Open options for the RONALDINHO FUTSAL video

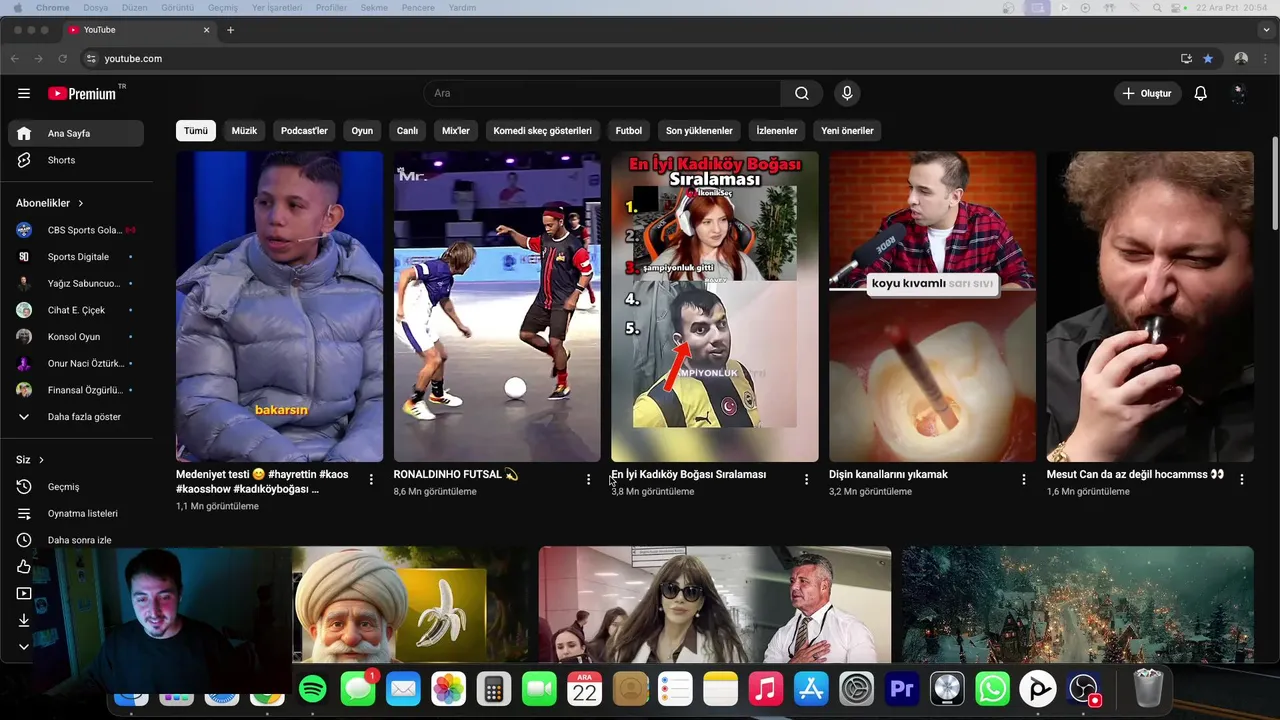(588, 480)
